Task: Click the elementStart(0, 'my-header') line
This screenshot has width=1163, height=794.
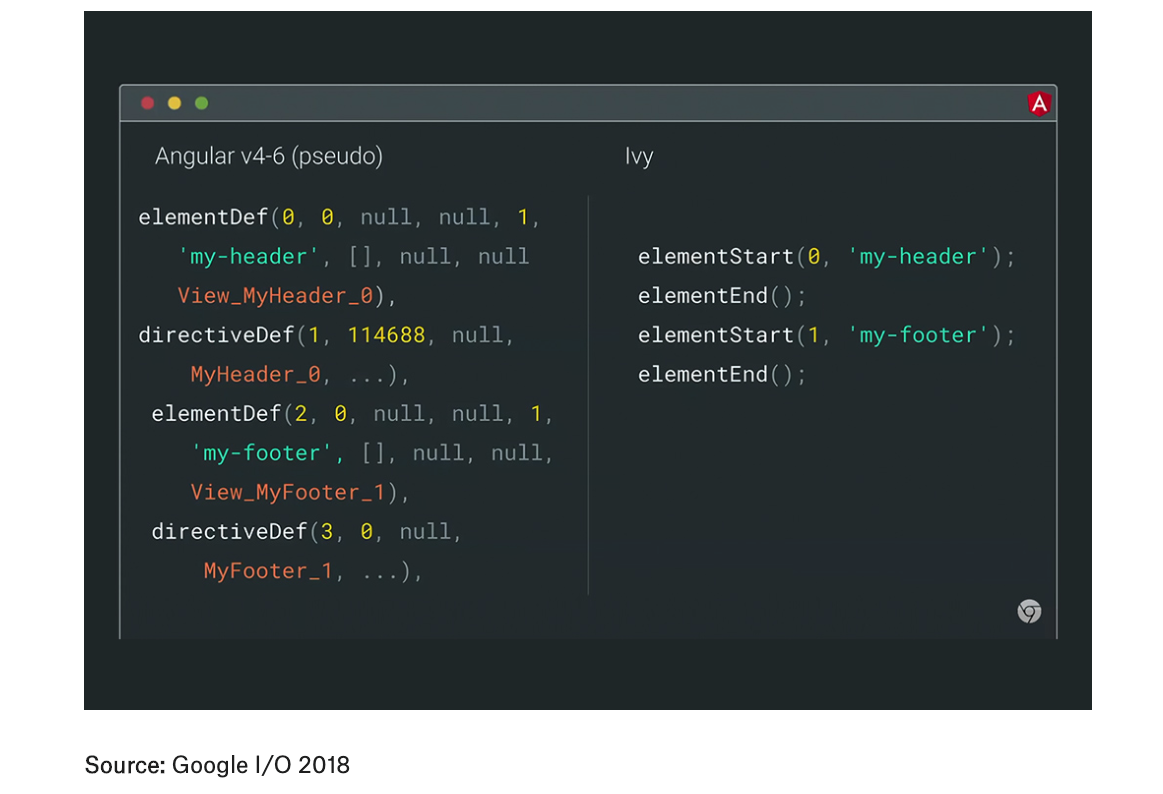Action: tap(826, 257)
